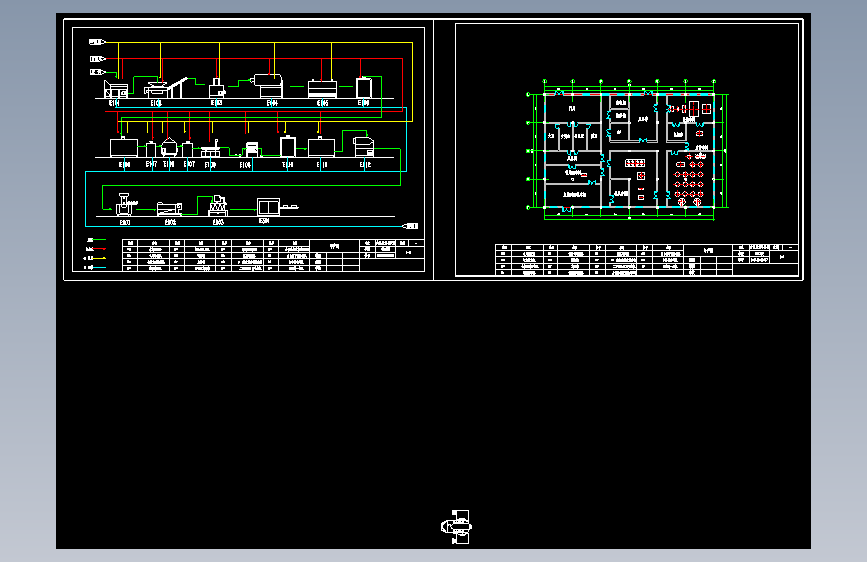Click the red pipeline inlet tag
The width and height of the screenshot is (867, 562).
pos(97,59)
